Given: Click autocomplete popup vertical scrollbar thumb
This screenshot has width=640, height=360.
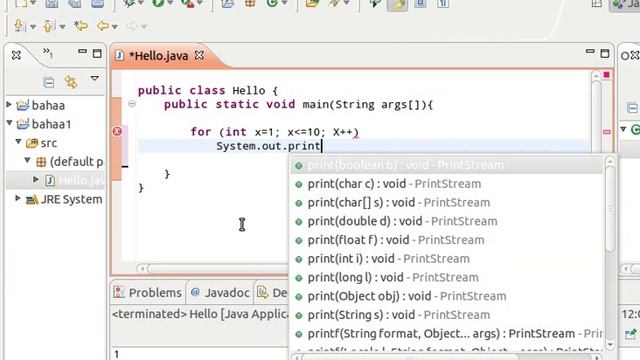Looking at the screenshot, I should [610, 209].
